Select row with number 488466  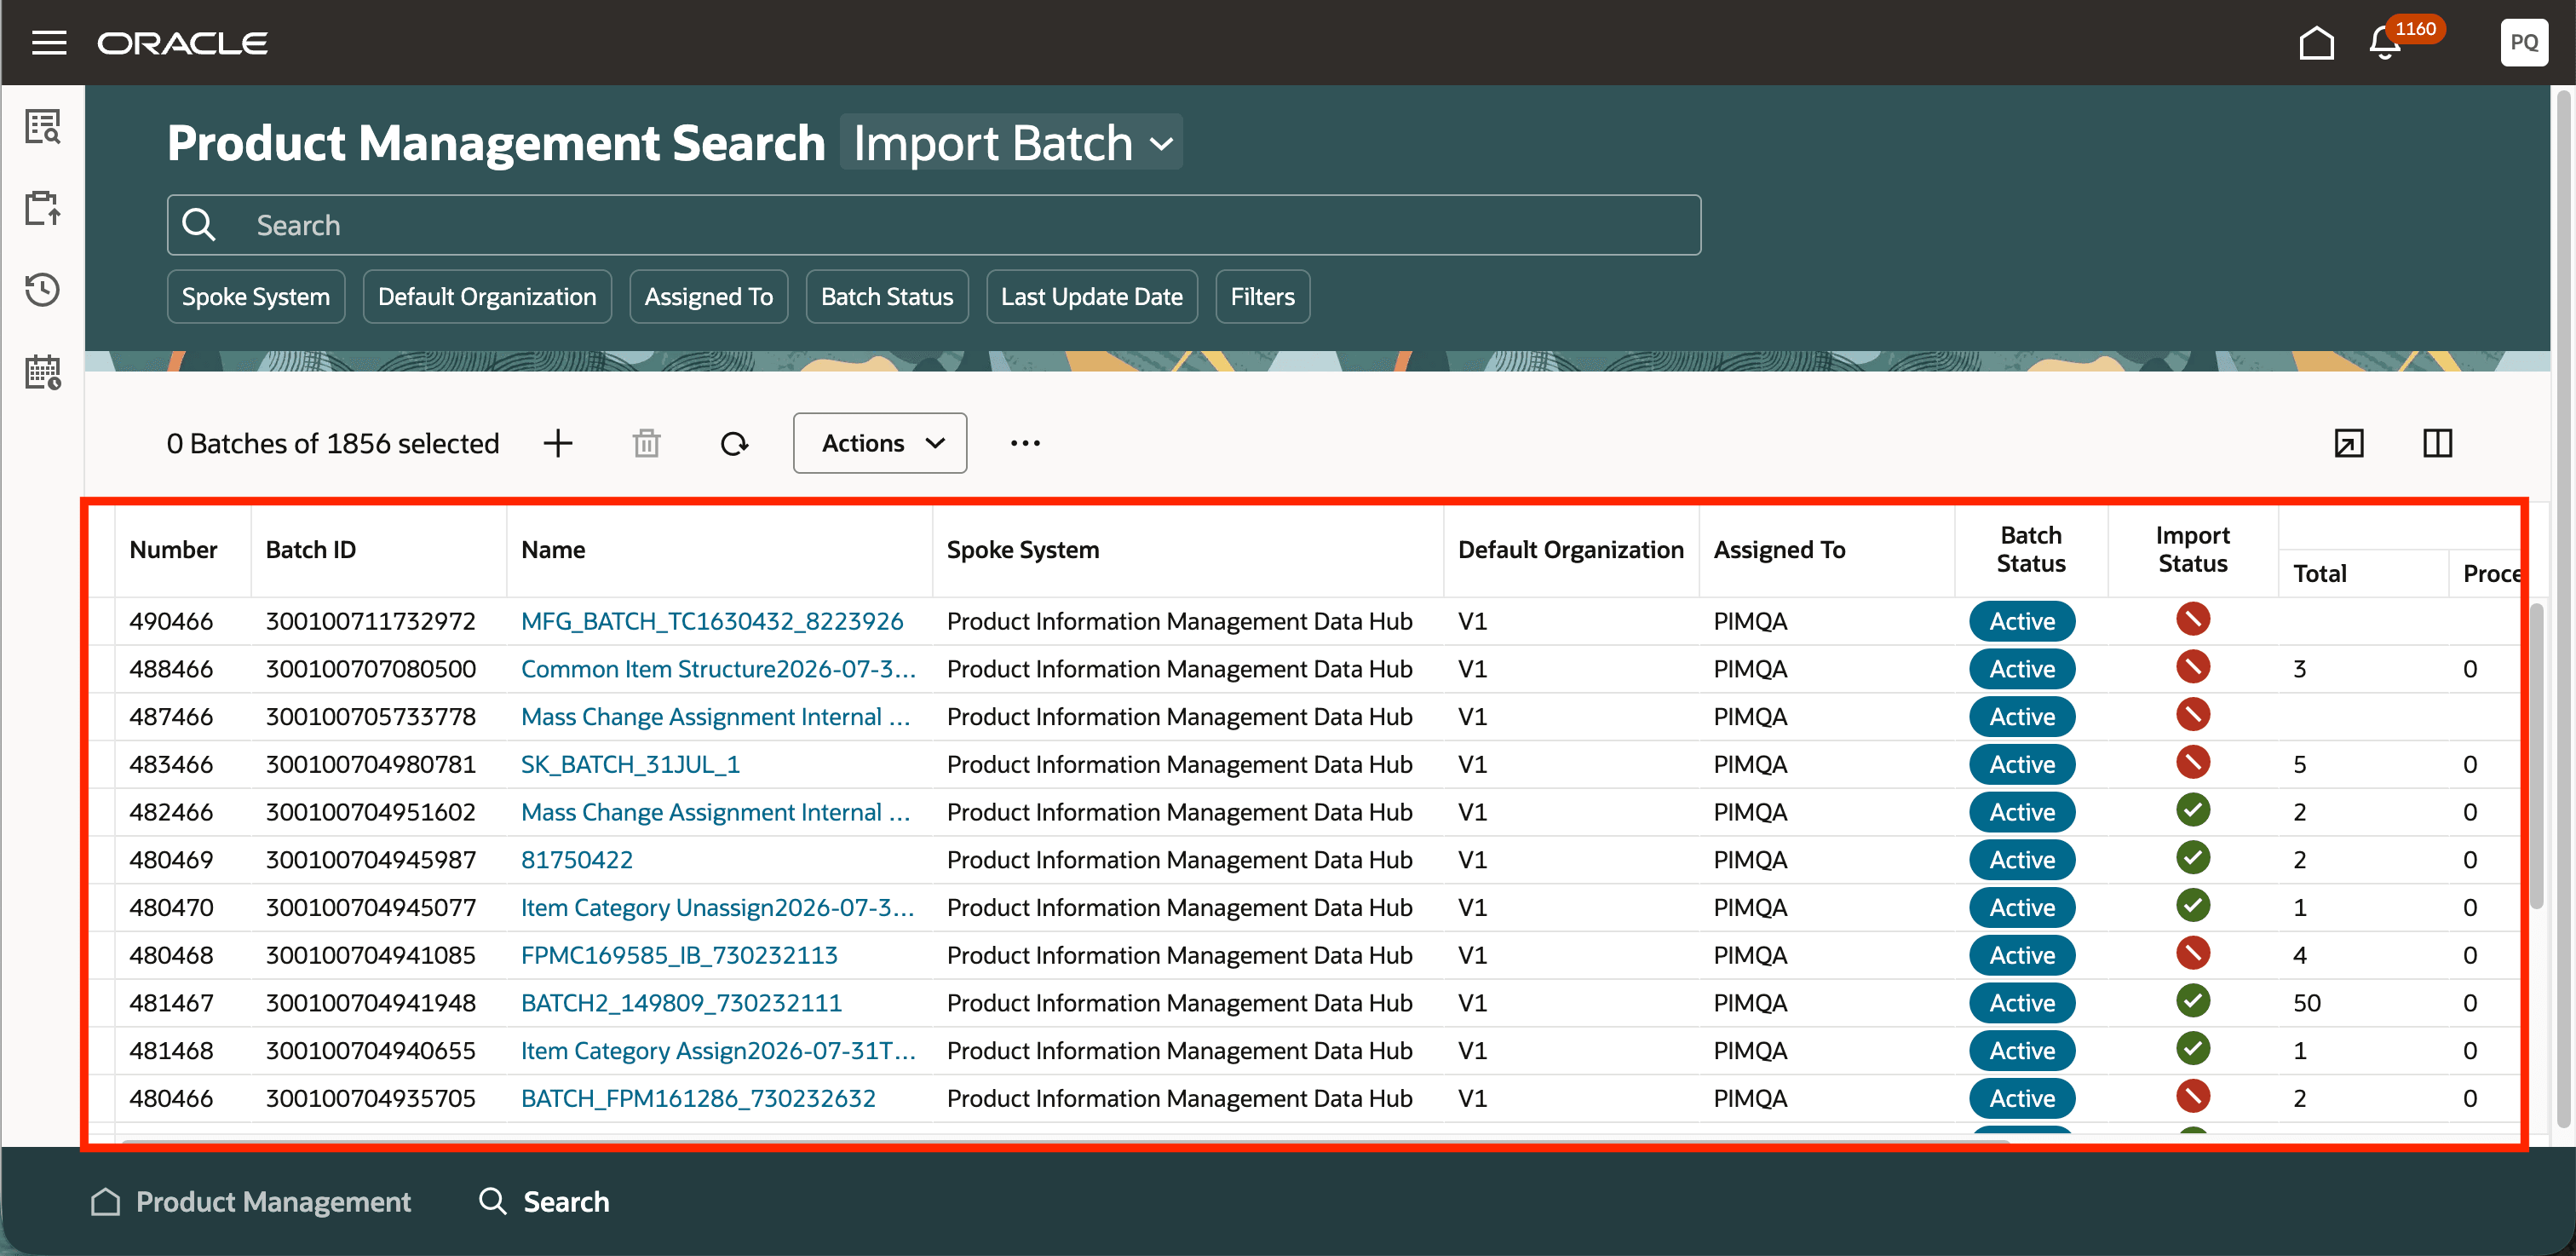click(171, 669)
